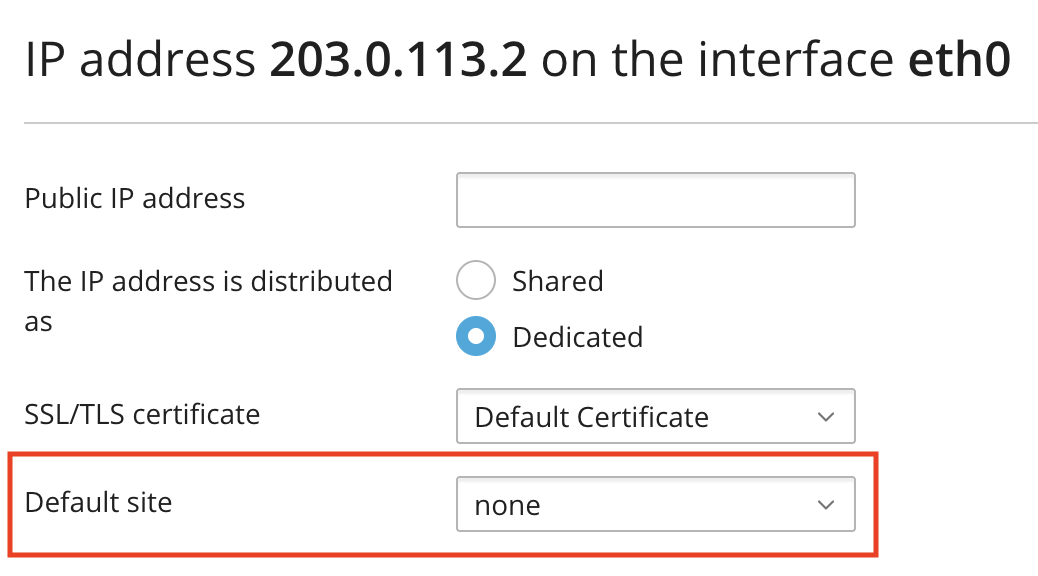The image size is (1038, 576).
Task: Click the bold 203.0.113.2 address in heading
Action: coord(398,61)
